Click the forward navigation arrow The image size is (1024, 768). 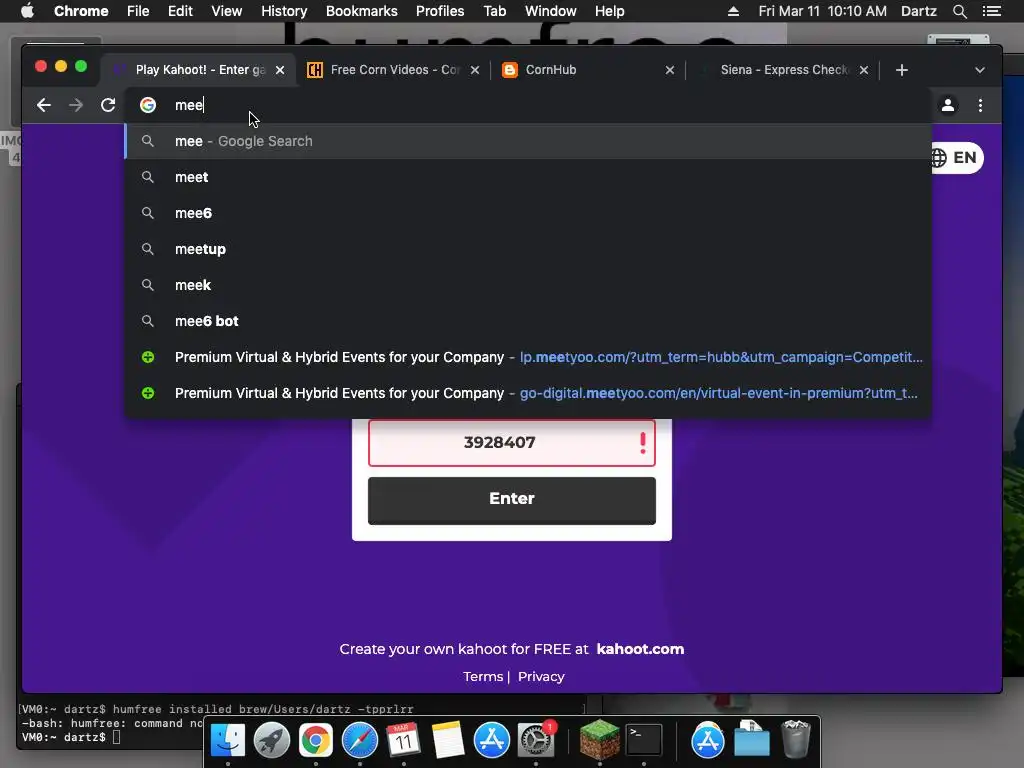pos(76,105)
